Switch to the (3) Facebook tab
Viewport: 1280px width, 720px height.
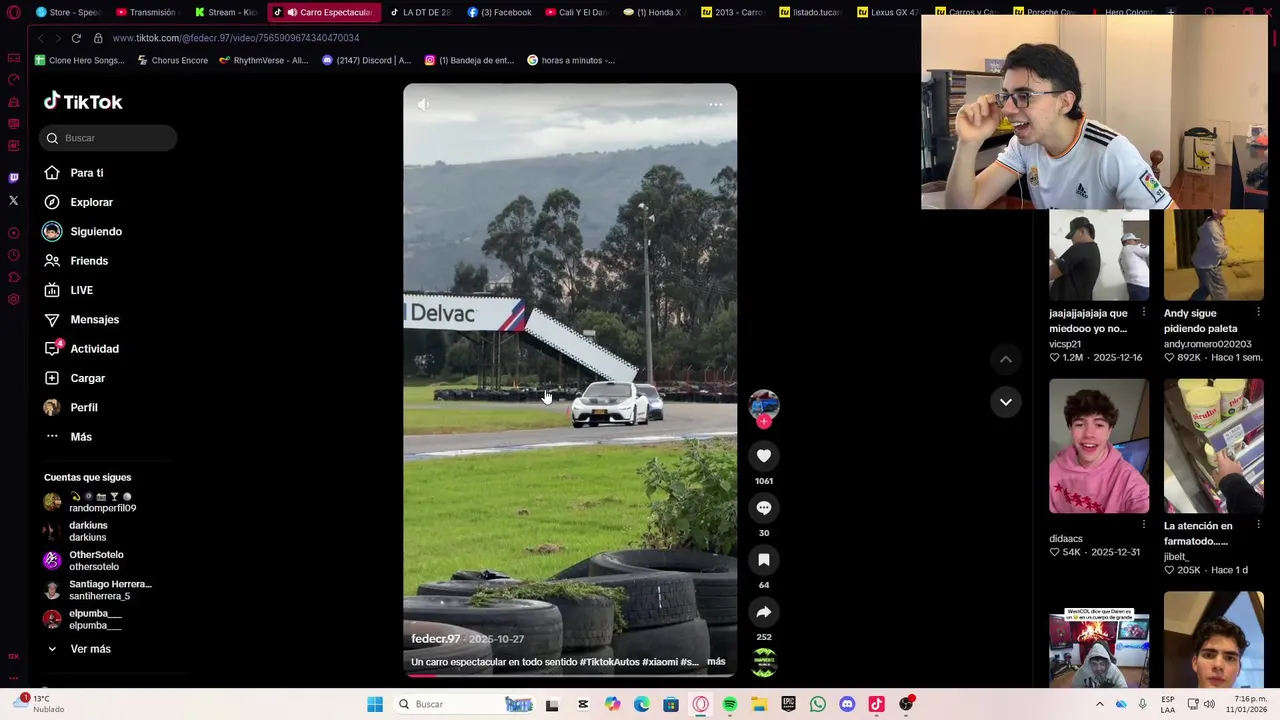click(499, 12)
